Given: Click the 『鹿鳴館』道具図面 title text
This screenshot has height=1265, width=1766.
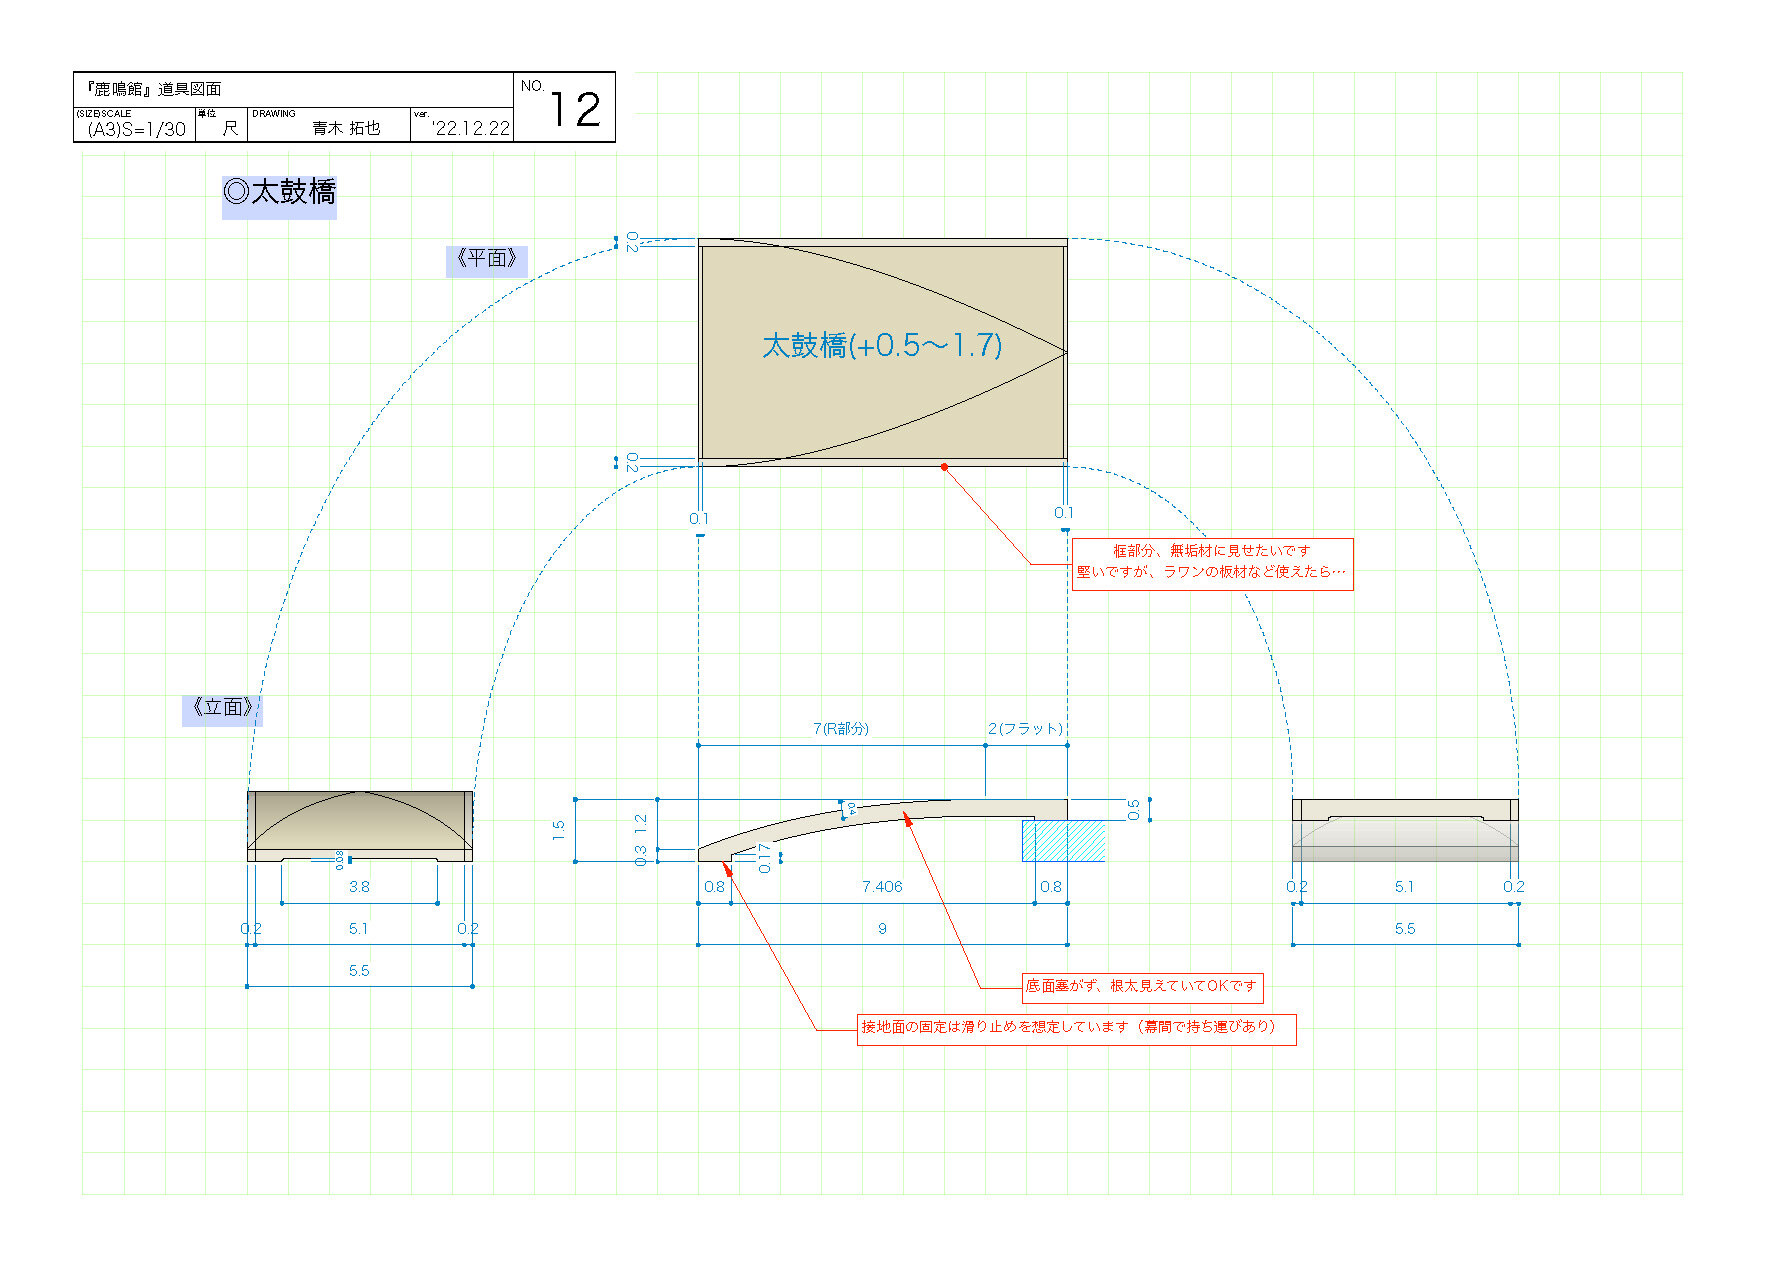Looking at the screenshot, I should click(x=154, y=89).
